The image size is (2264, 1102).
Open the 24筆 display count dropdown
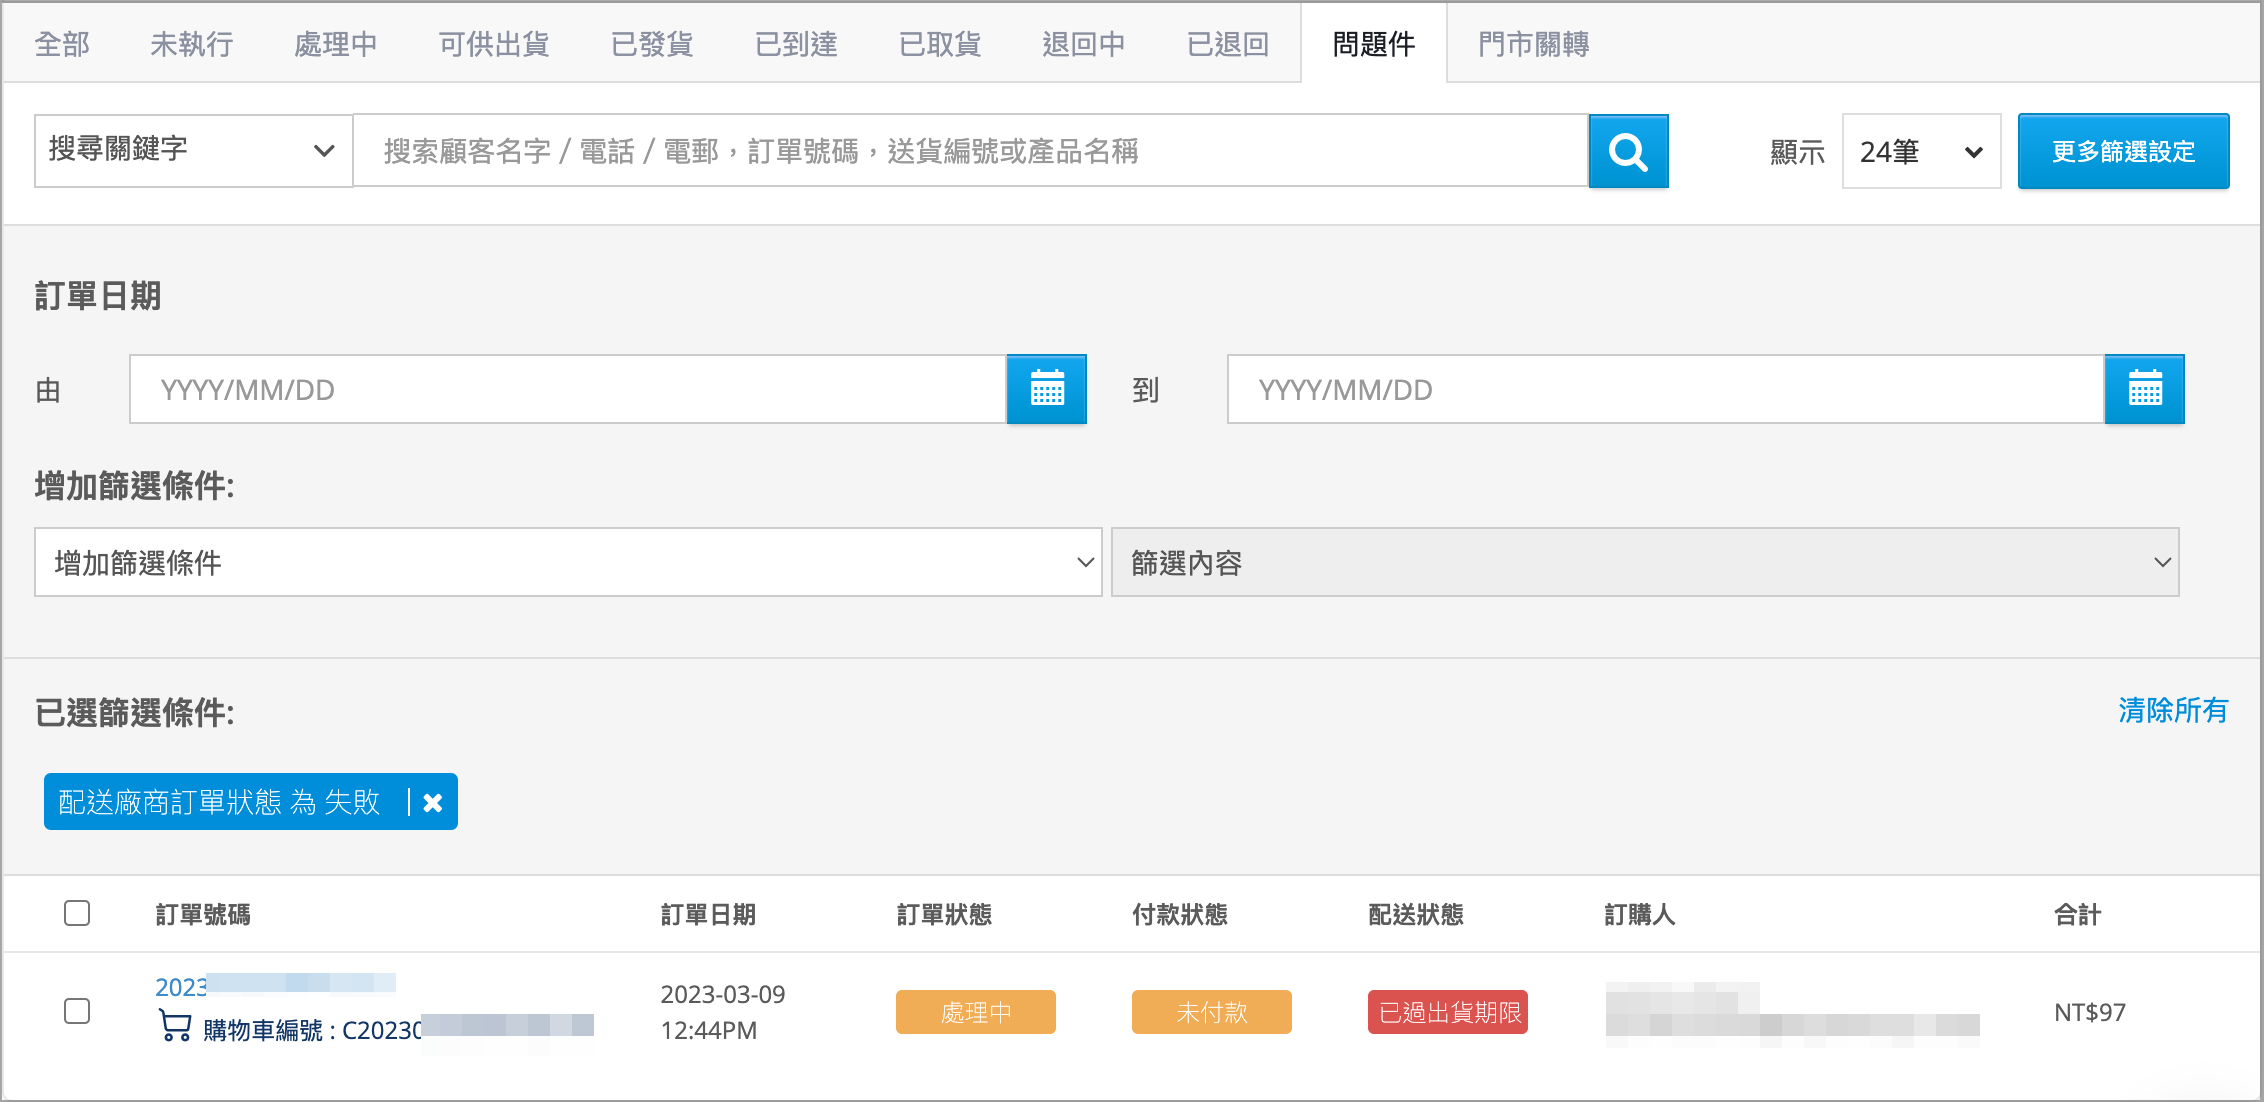tap(1921, 151)
